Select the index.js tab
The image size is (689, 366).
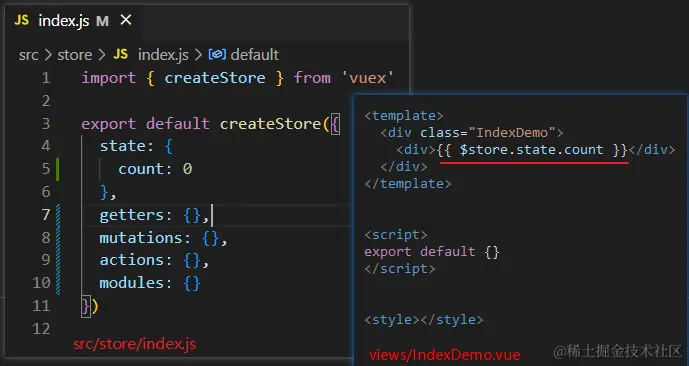click(x=73, y=20)
